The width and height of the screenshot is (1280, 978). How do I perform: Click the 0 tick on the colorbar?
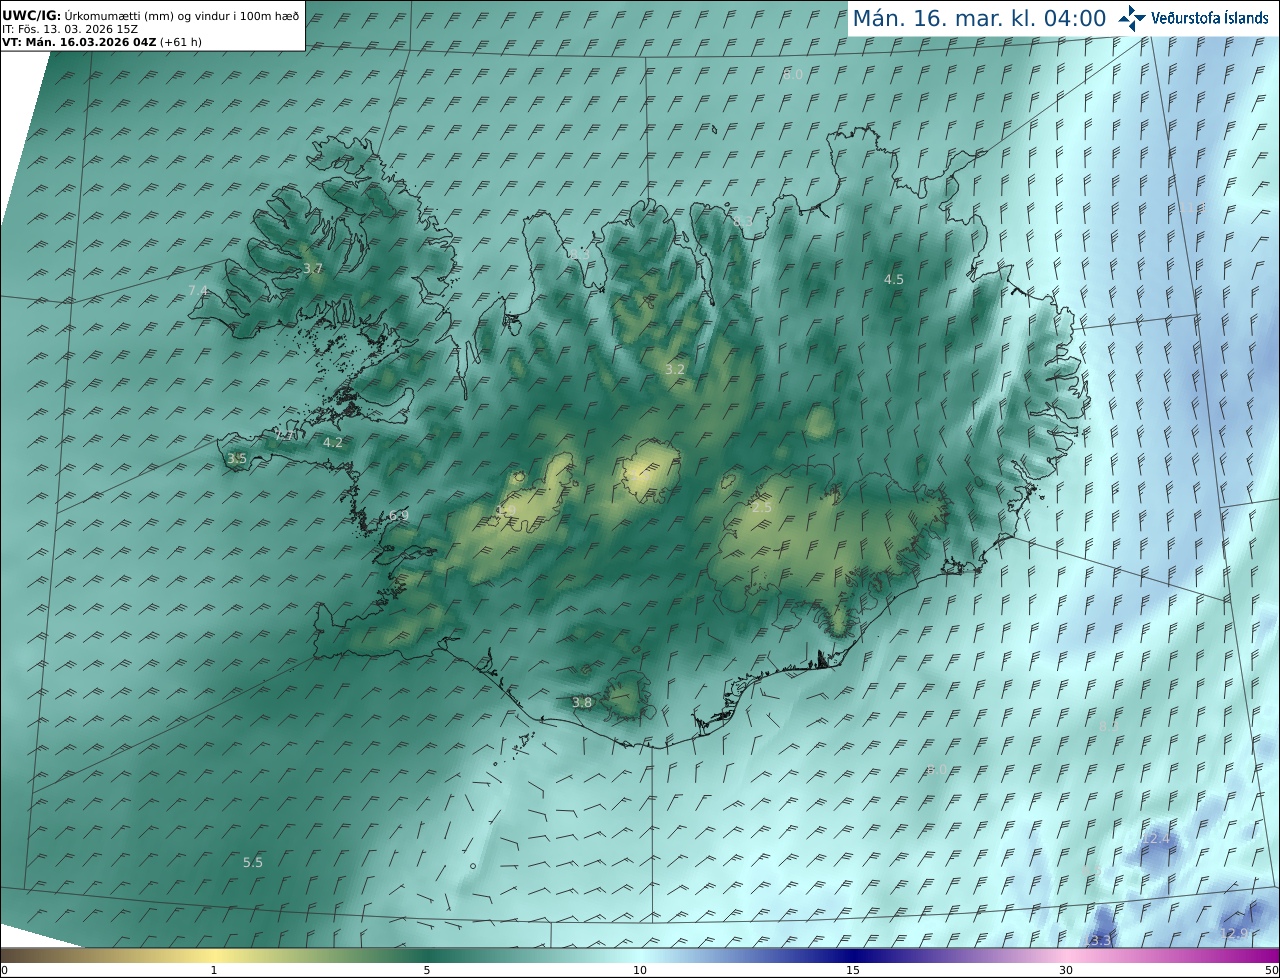click(x=4, y=970)
